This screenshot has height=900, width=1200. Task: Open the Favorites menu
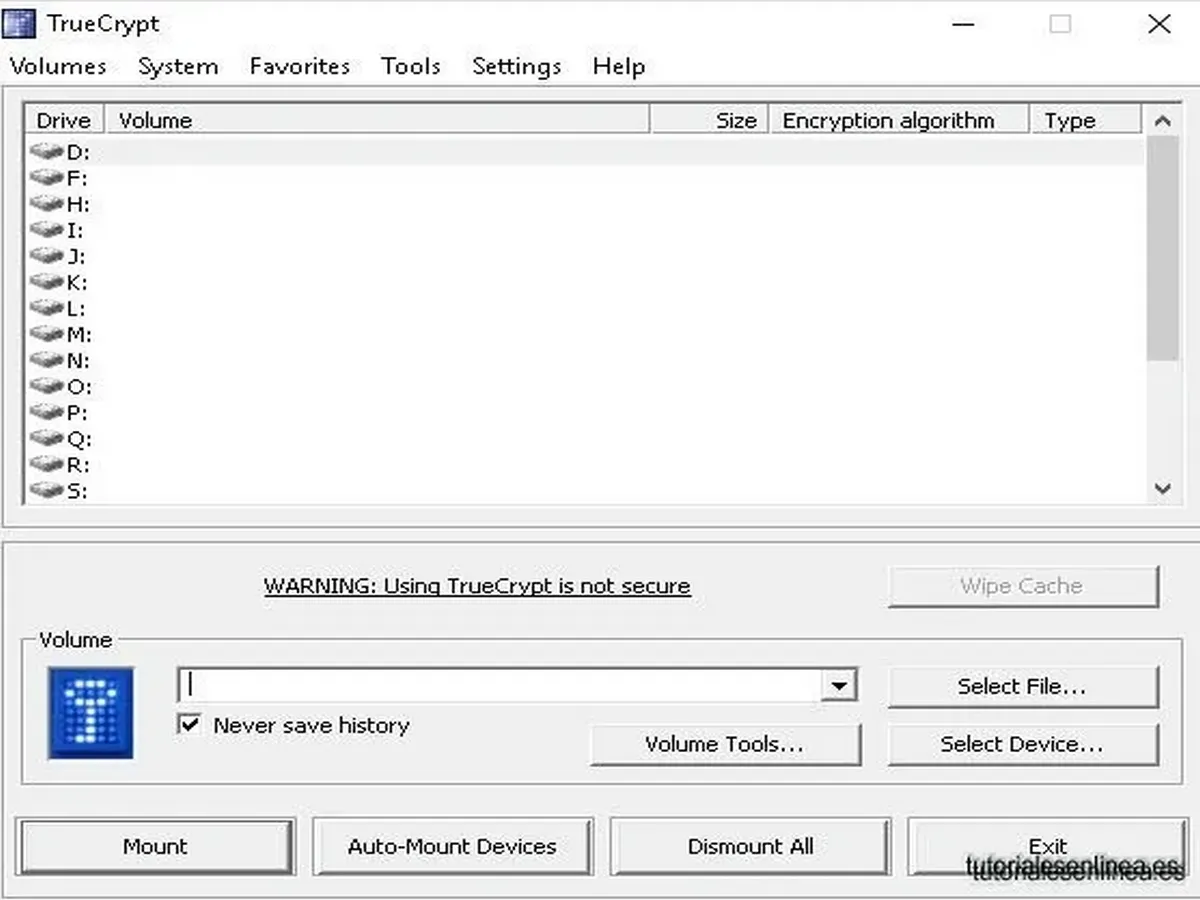click(x=300, y=66)
